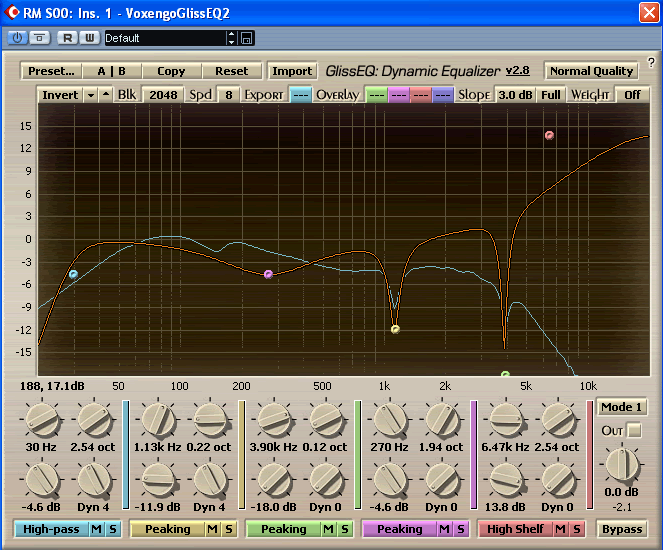Click the 3.90k Hz frequency knob
This screenshot has width=663, height=550.
click(274, 420)
